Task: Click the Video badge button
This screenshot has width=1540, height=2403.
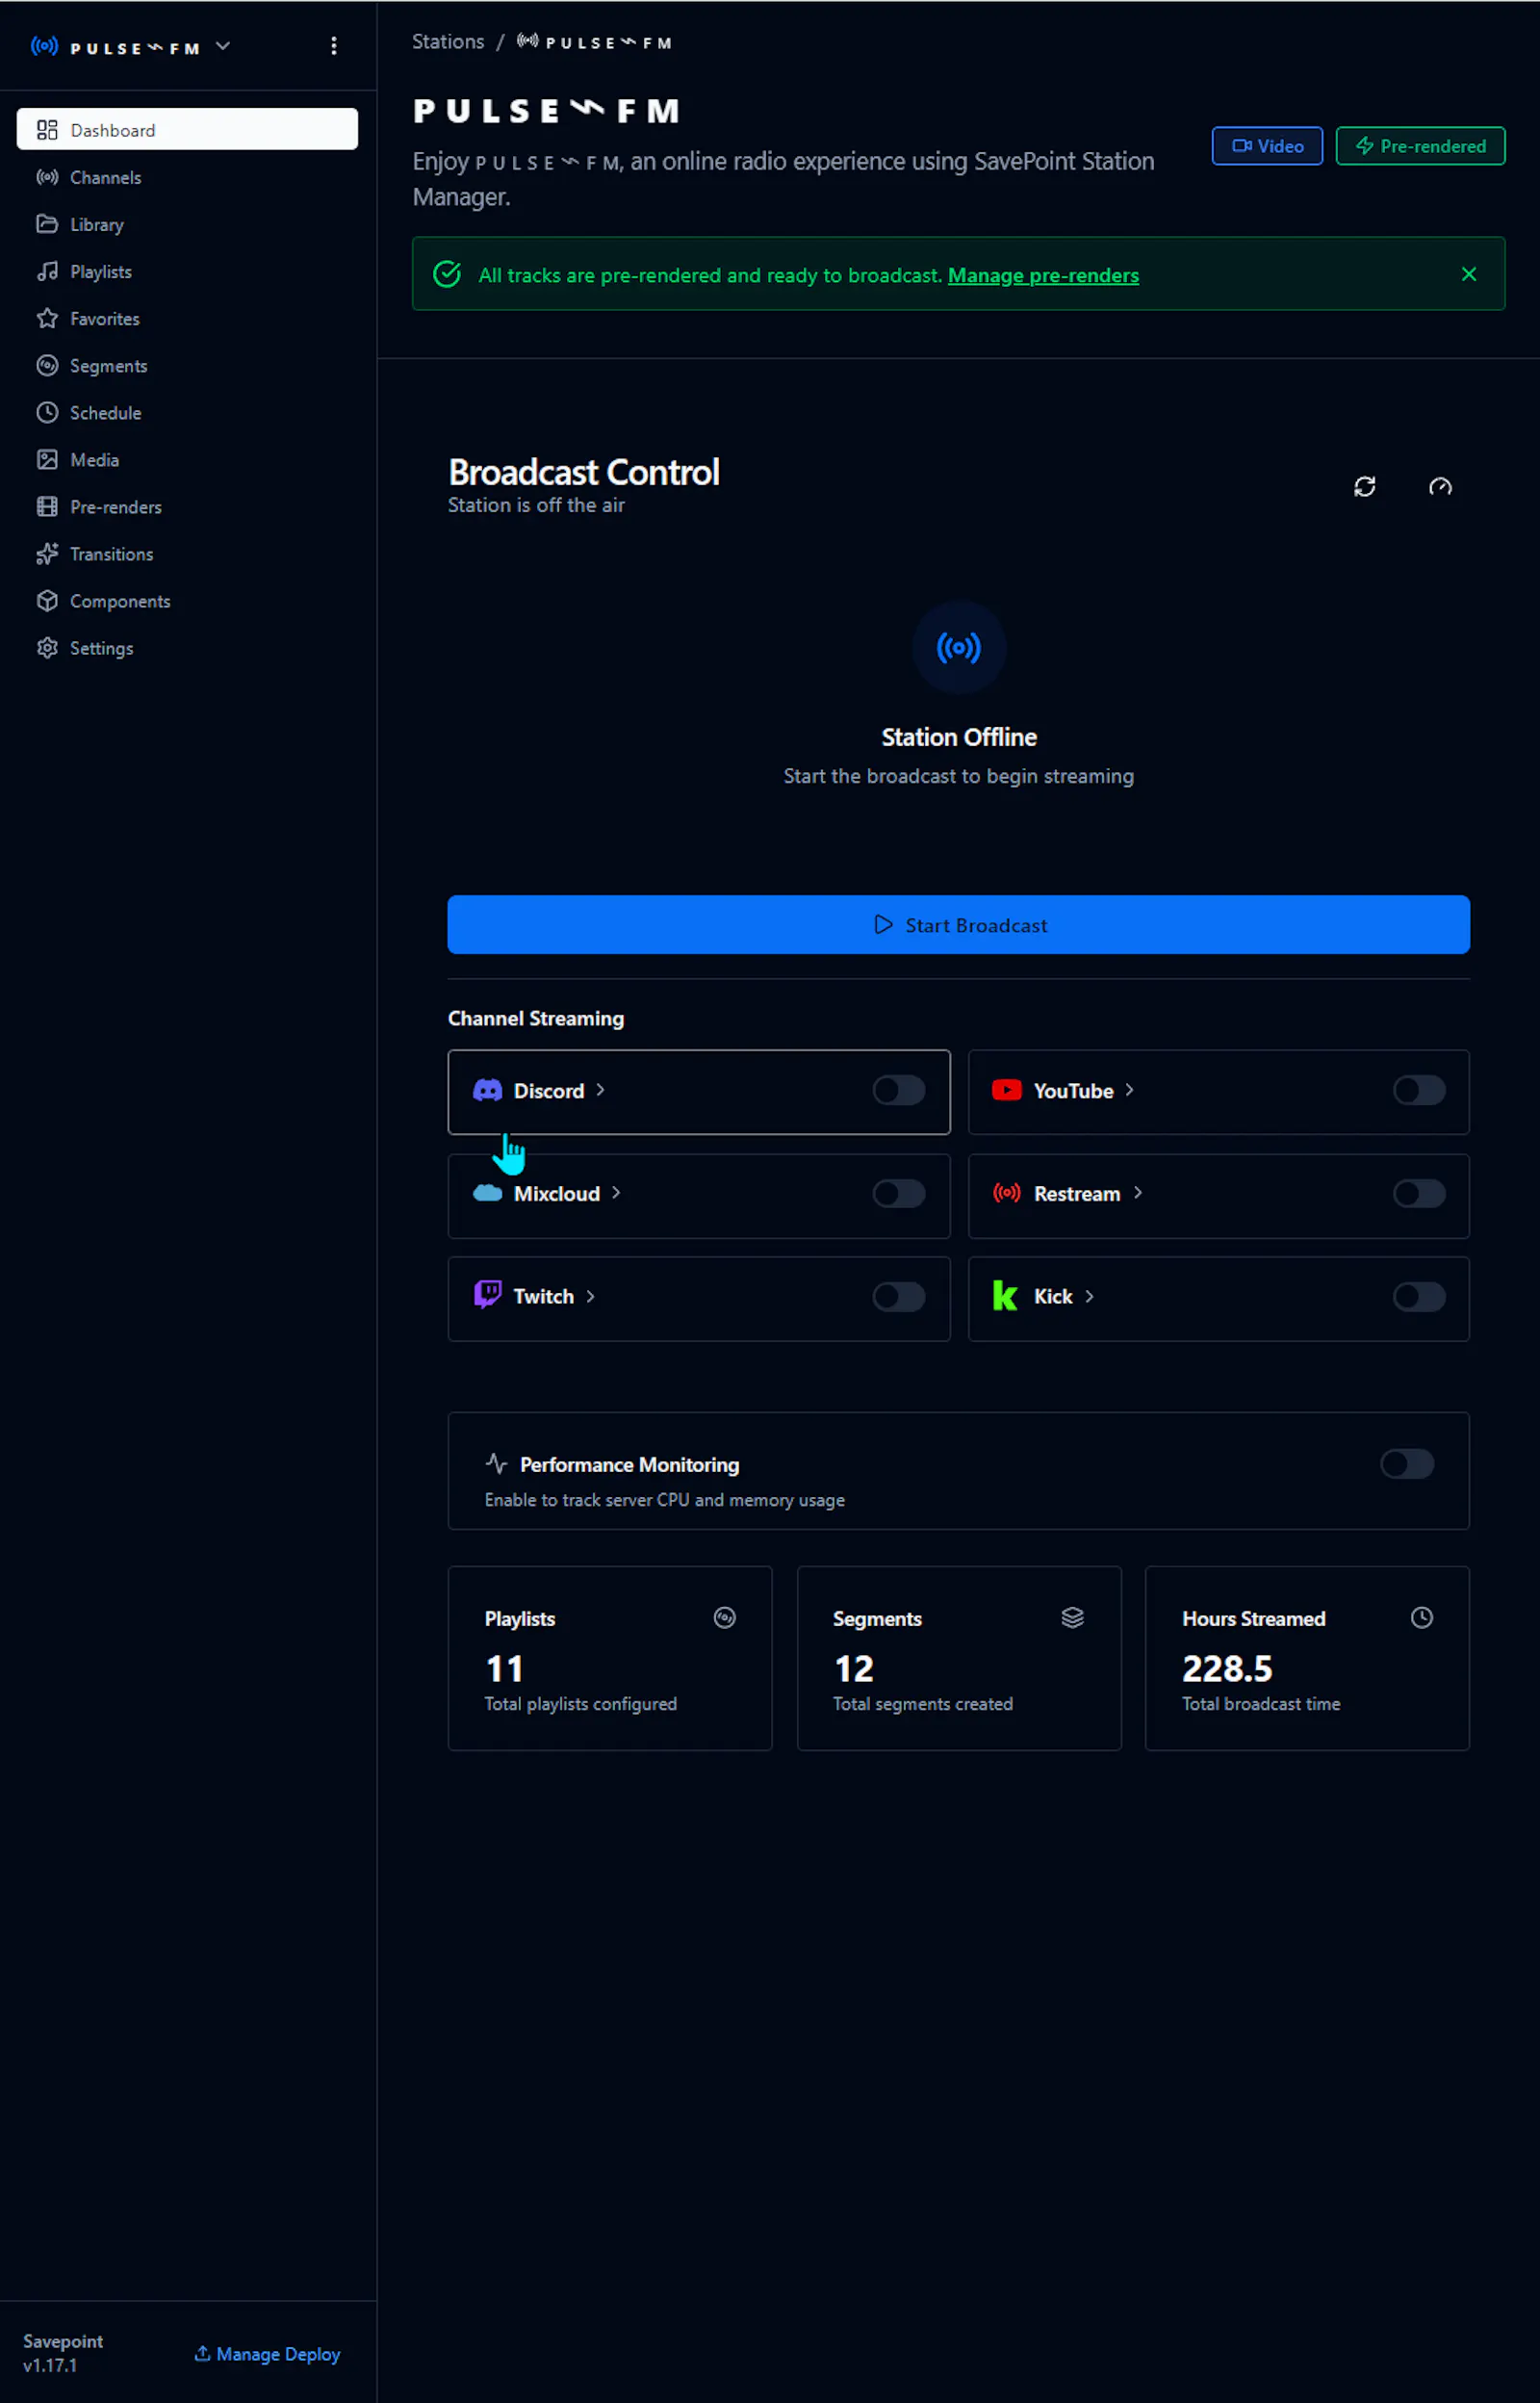Action: [x=1267, y=146]
